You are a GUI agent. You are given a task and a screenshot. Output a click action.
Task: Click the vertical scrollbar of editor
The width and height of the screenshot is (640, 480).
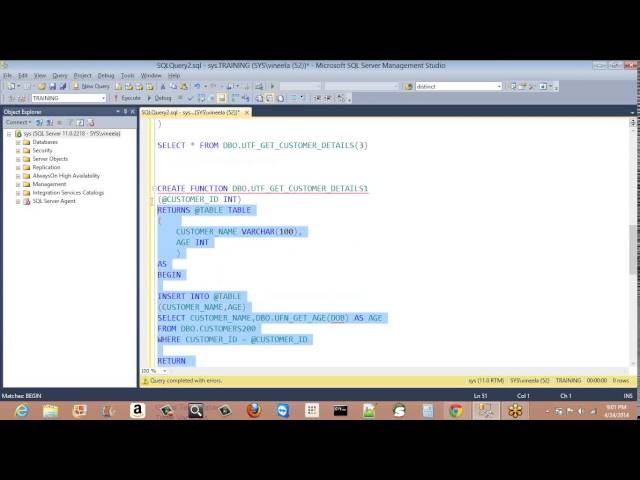pyautogui.click(x=633, y=249)
